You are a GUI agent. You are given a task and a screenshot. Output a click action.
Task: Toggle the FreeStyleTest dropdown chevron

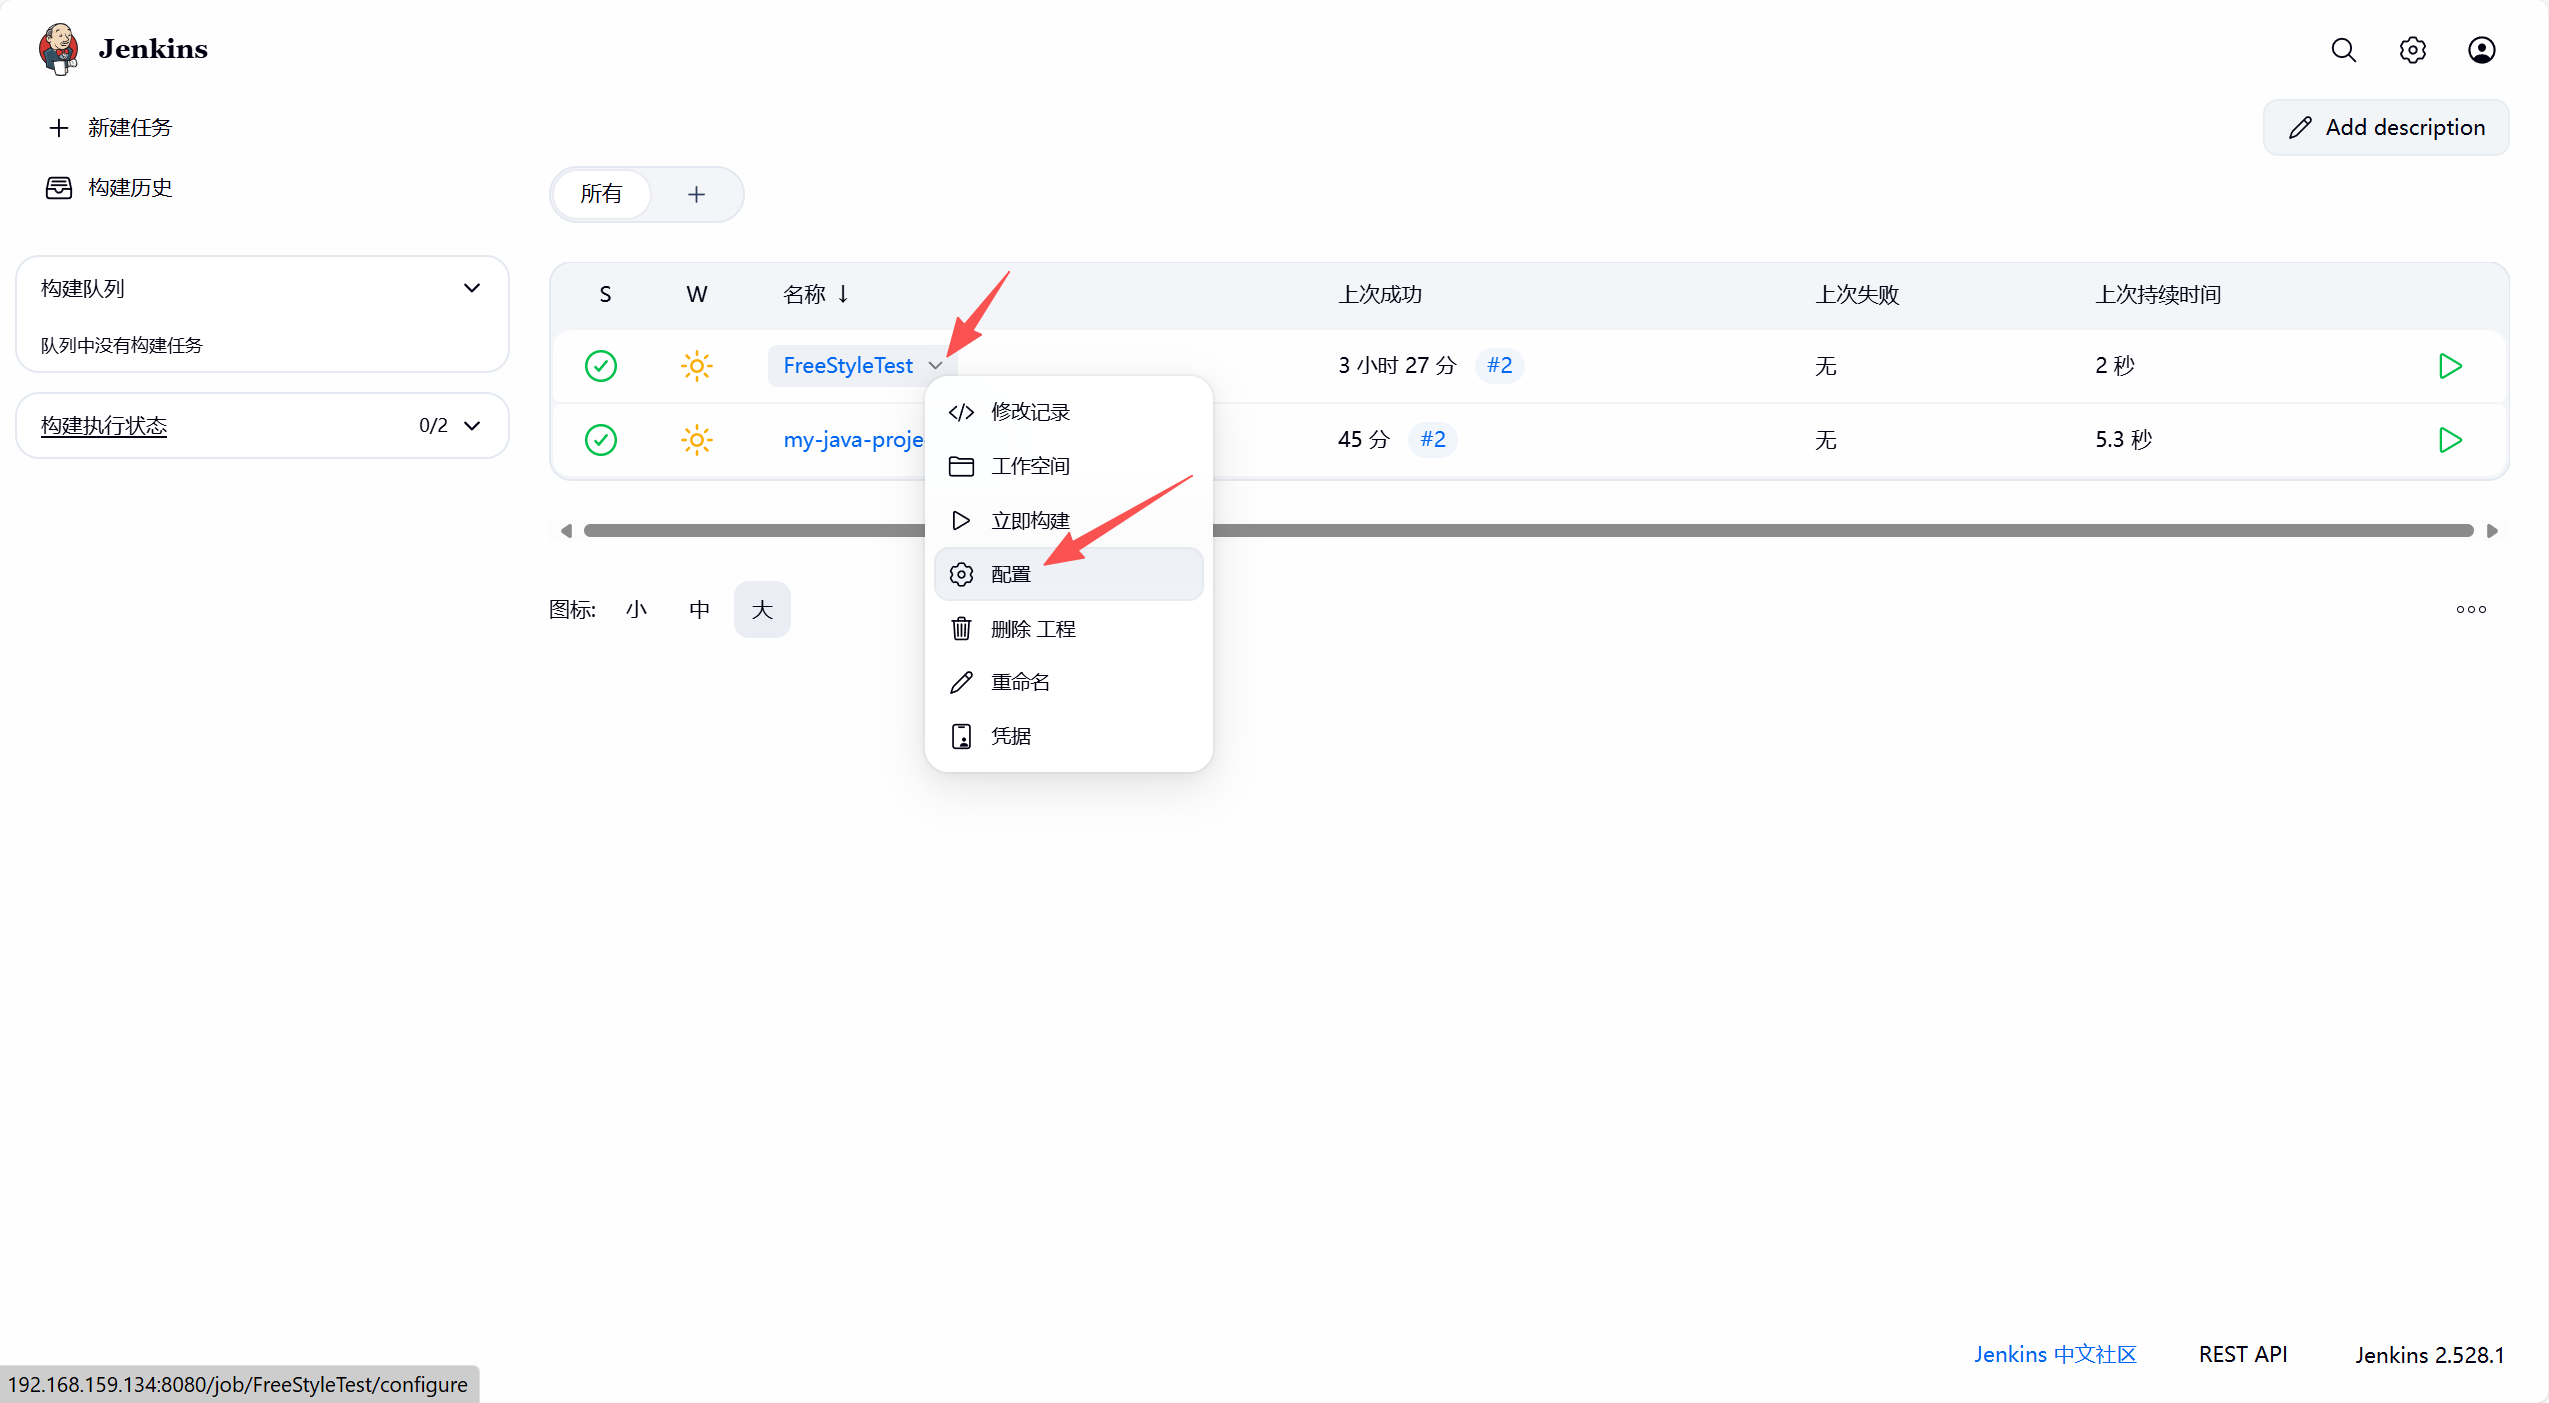935,366
